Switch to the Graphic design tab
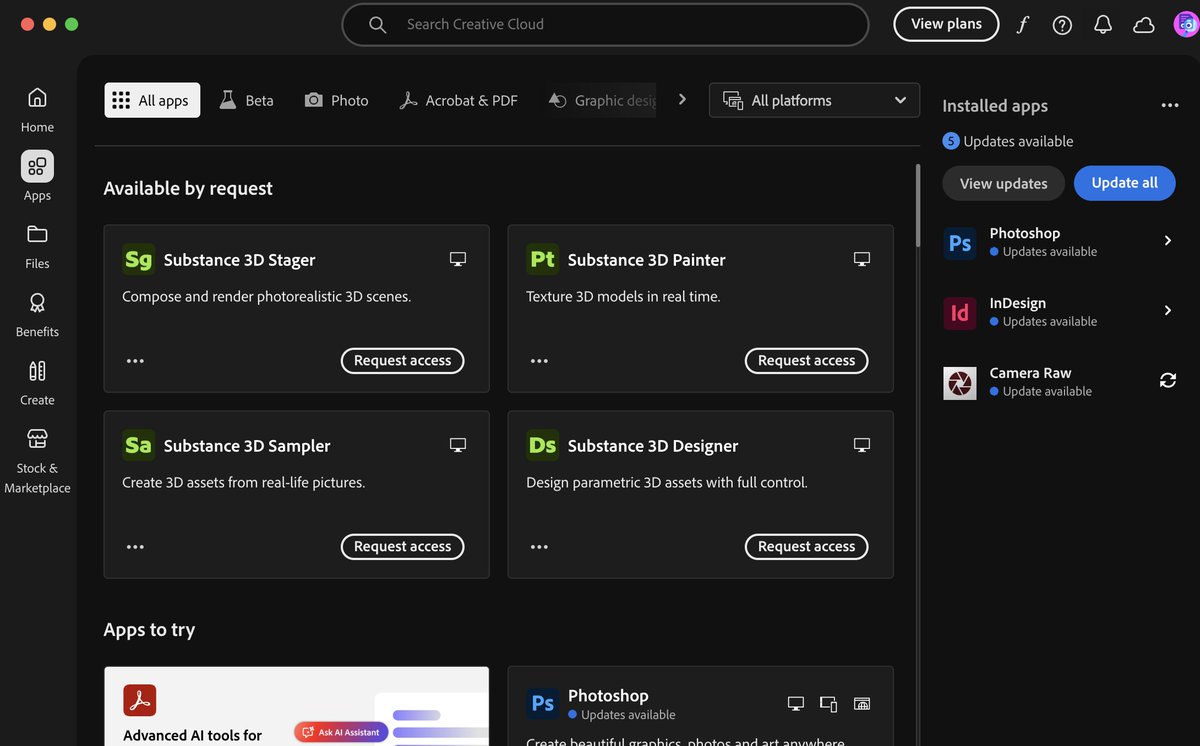1200x746 pixels. point(601,100)
